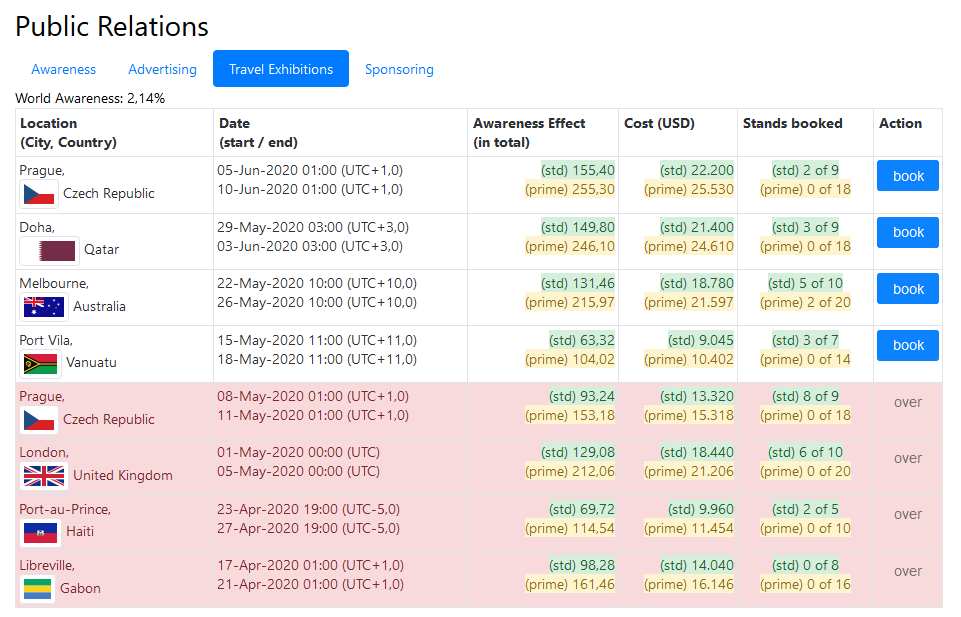Book the Port Vila, Vanuatu exhibition
The height and width of the screenshot is (617, 961).
coord(908,345)
